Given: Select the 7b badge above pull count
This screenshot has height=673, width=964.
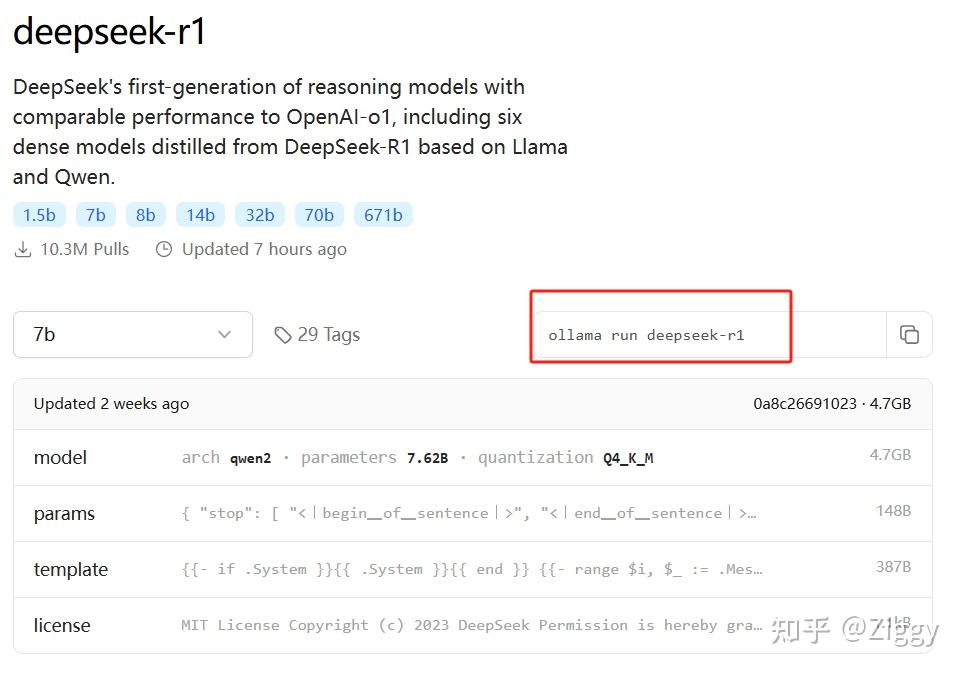Looking at the screenshot, I should tap(95, 214).
